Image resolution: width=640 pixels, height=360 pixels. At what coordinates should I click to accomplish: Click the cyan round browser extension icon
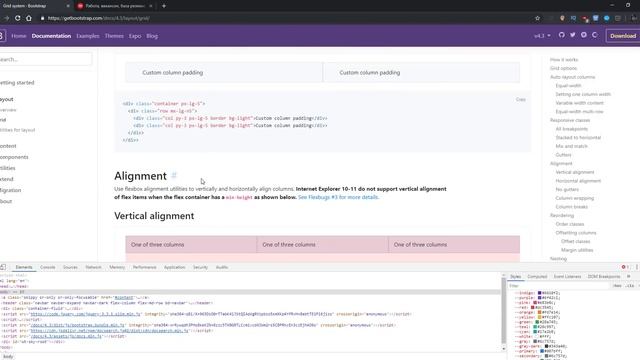607,18
